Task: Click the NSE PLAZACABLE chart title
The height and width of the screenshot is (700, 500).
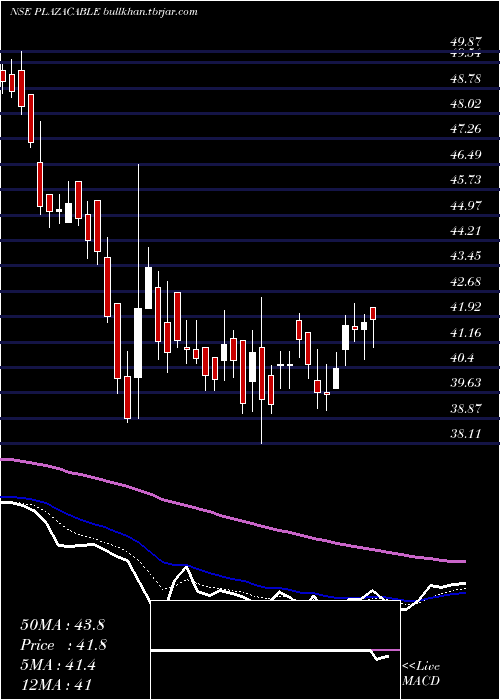Action: (104, 12)
